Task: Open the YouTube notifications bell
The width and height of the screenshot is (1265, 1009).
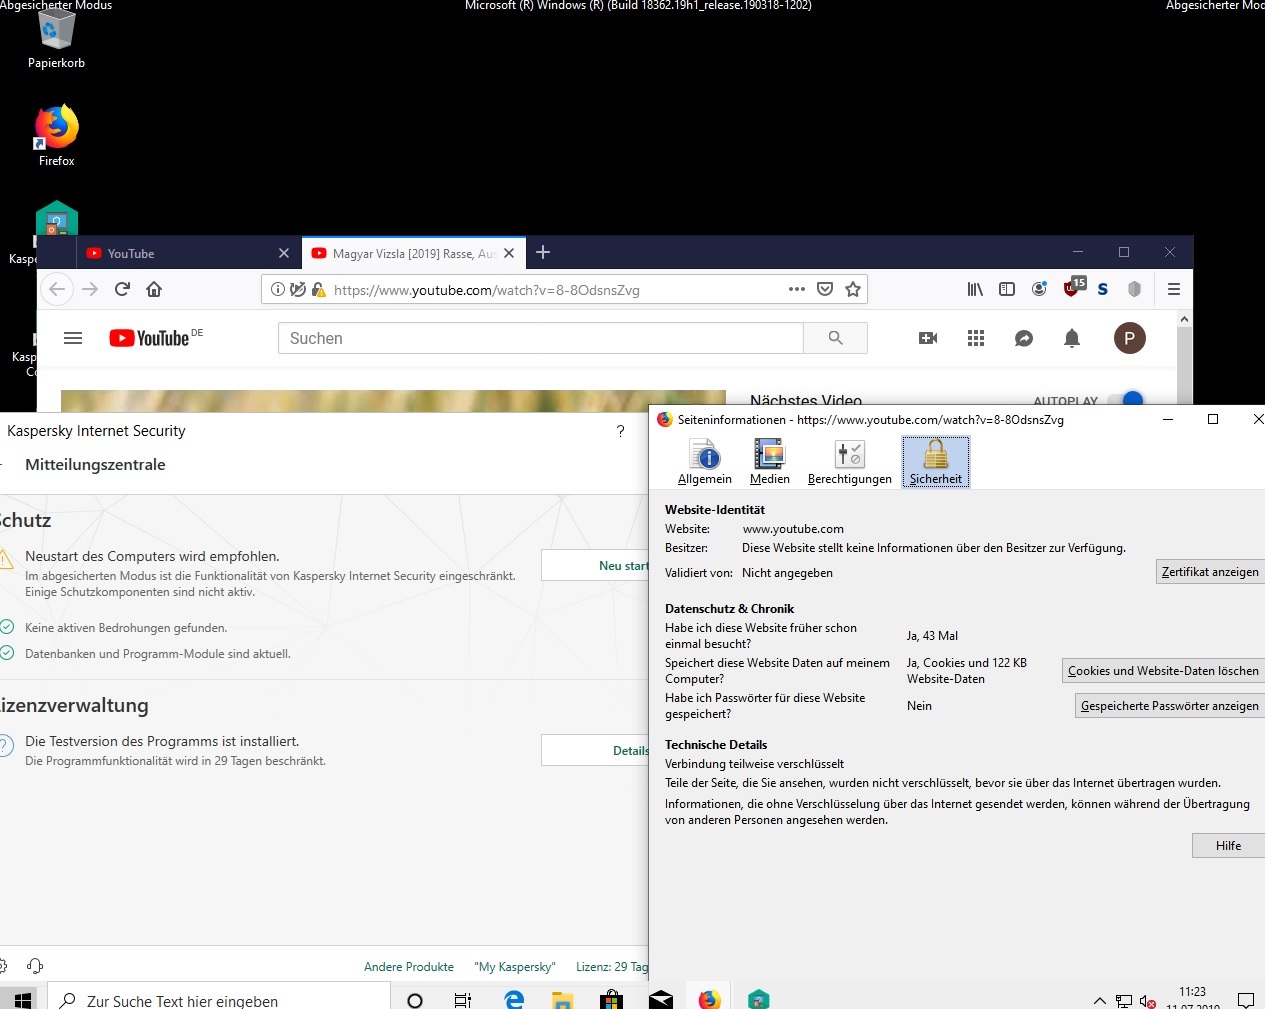Action: click(1072, 338)
